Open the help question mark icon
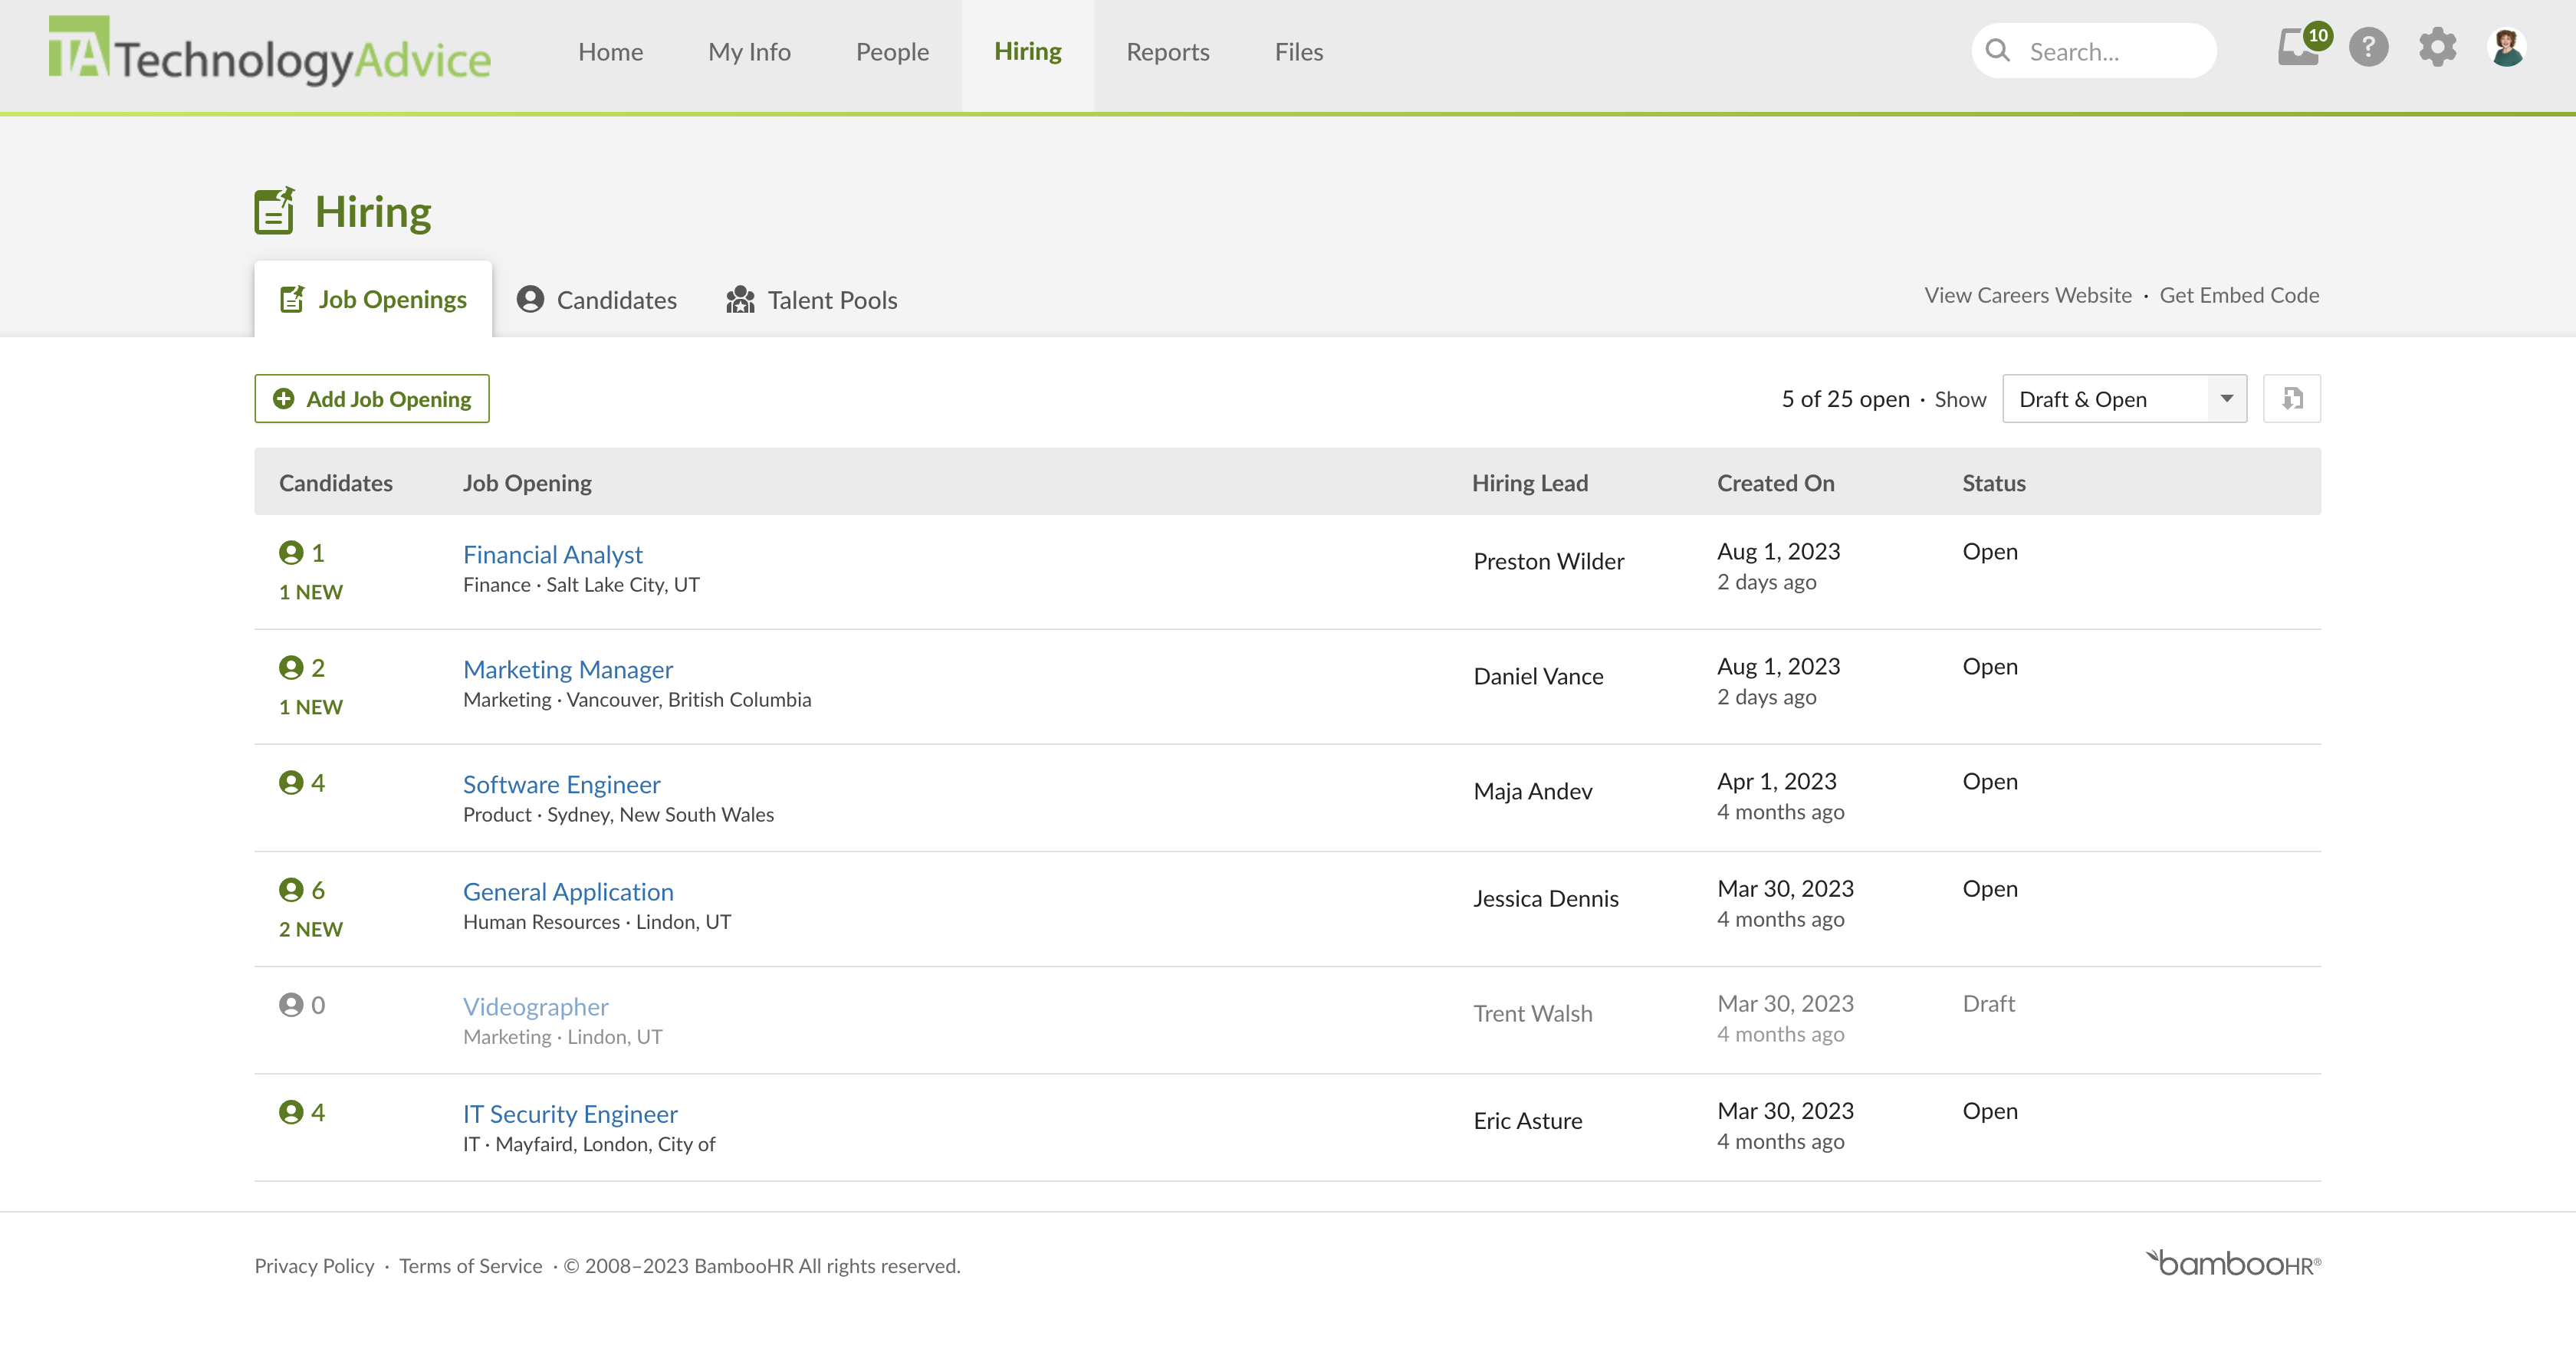Image resolution: width=2576 pixels, height=1352 pixels. pos(2368,47)
